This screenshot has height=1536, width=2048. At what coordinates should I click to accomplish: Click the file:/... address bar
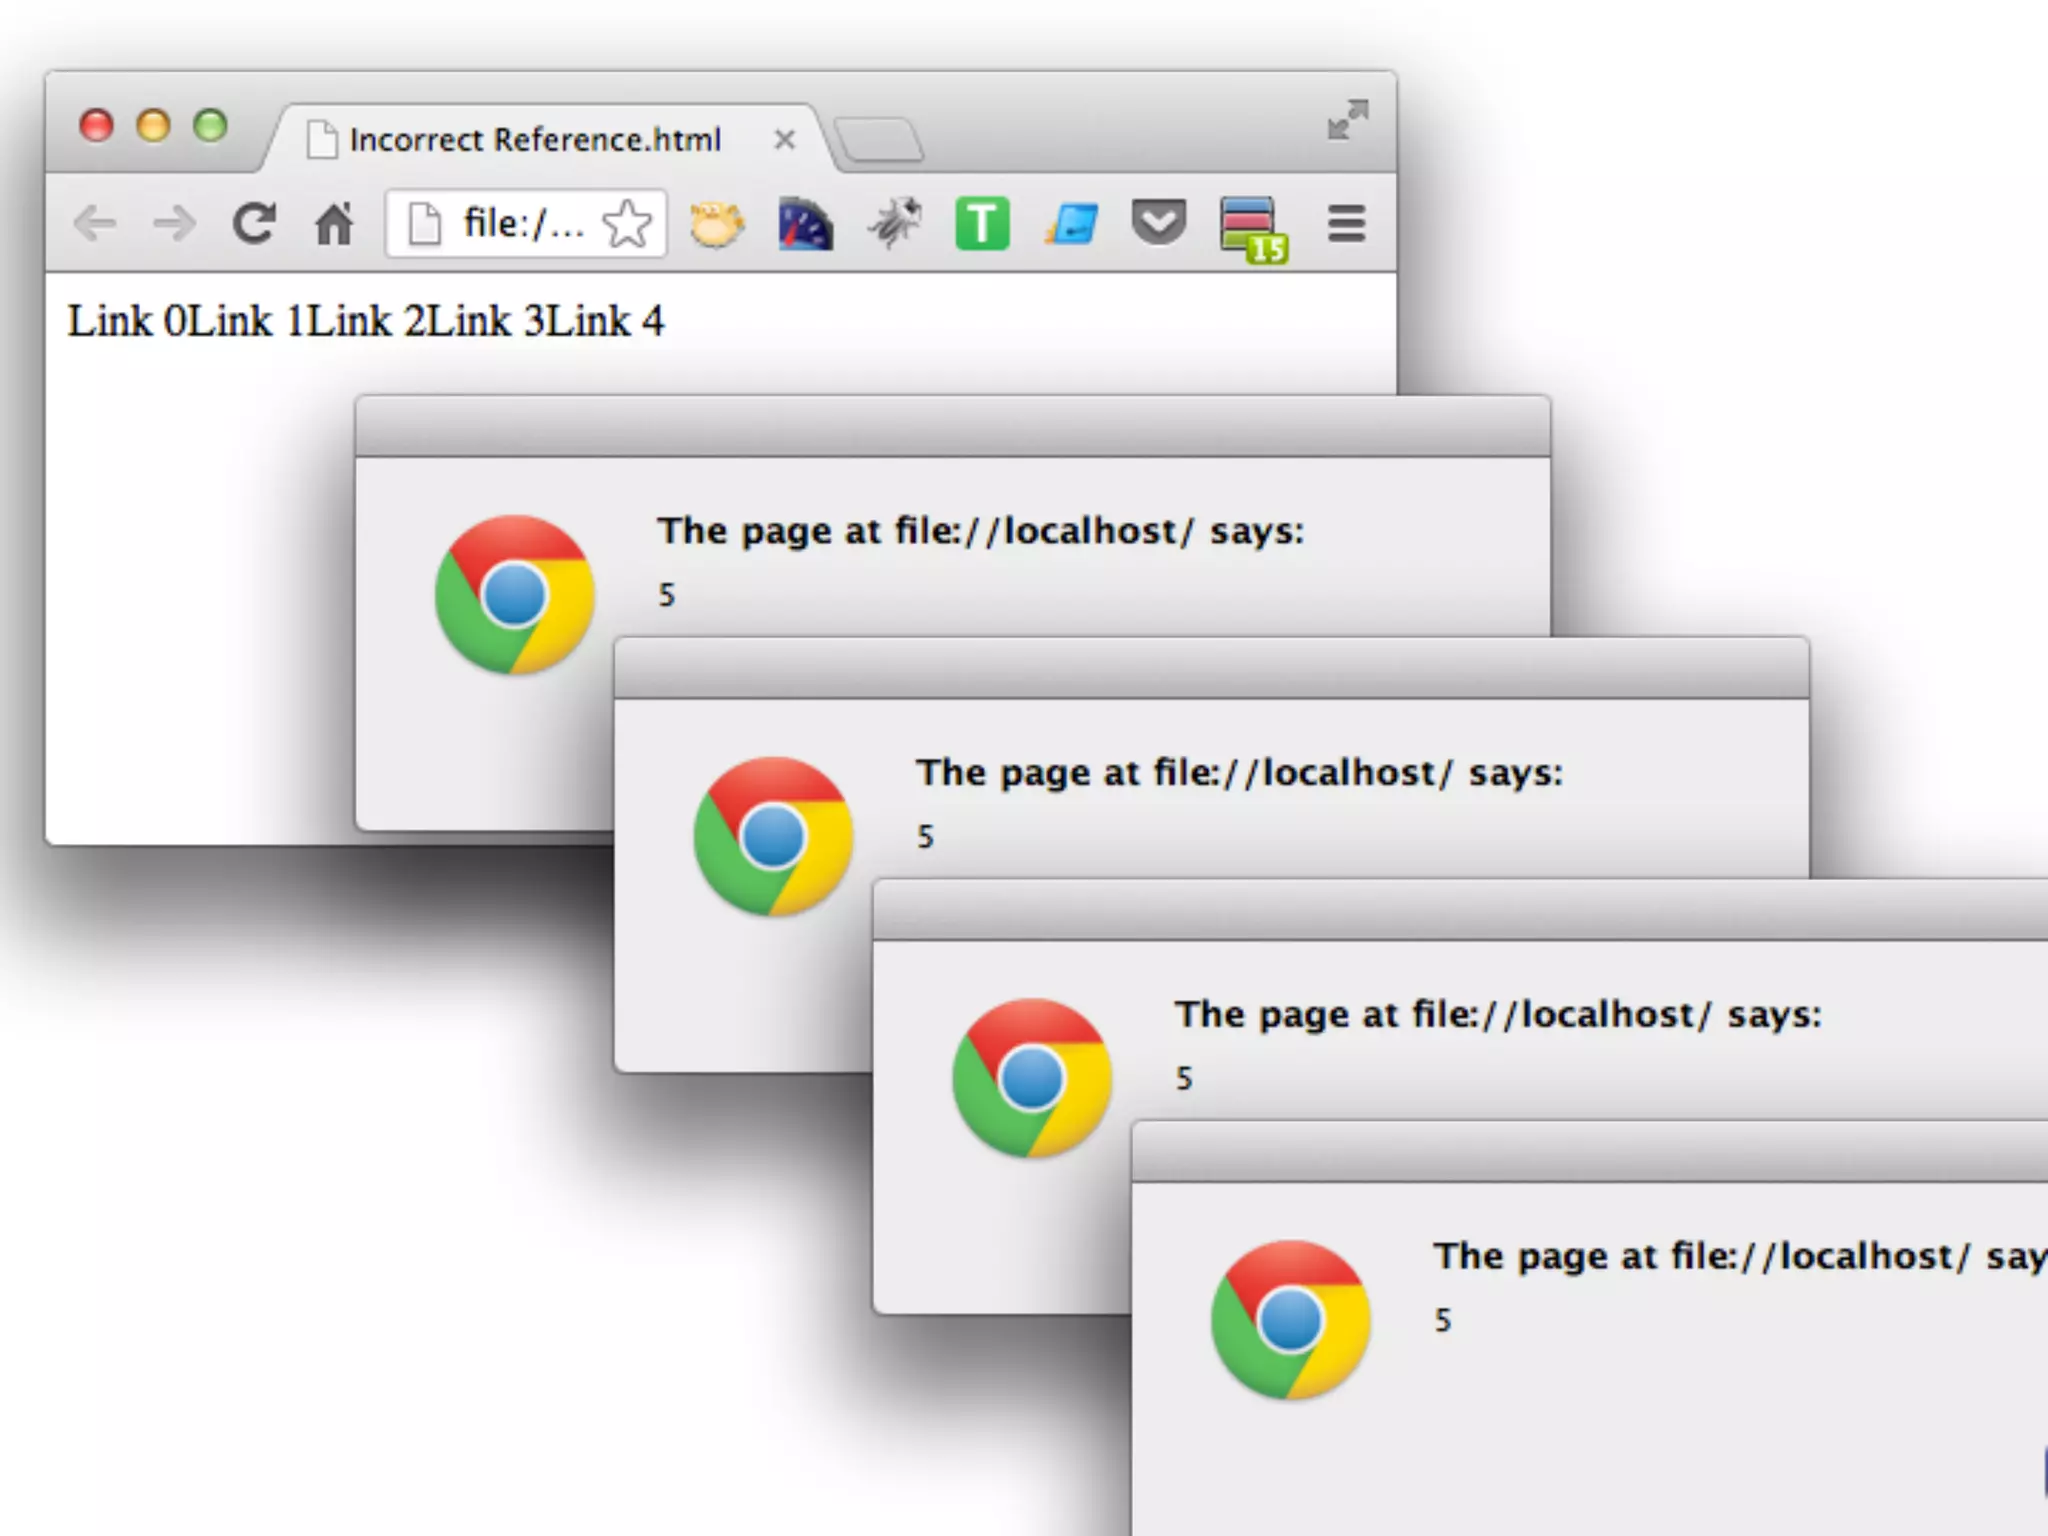(526, 223)
